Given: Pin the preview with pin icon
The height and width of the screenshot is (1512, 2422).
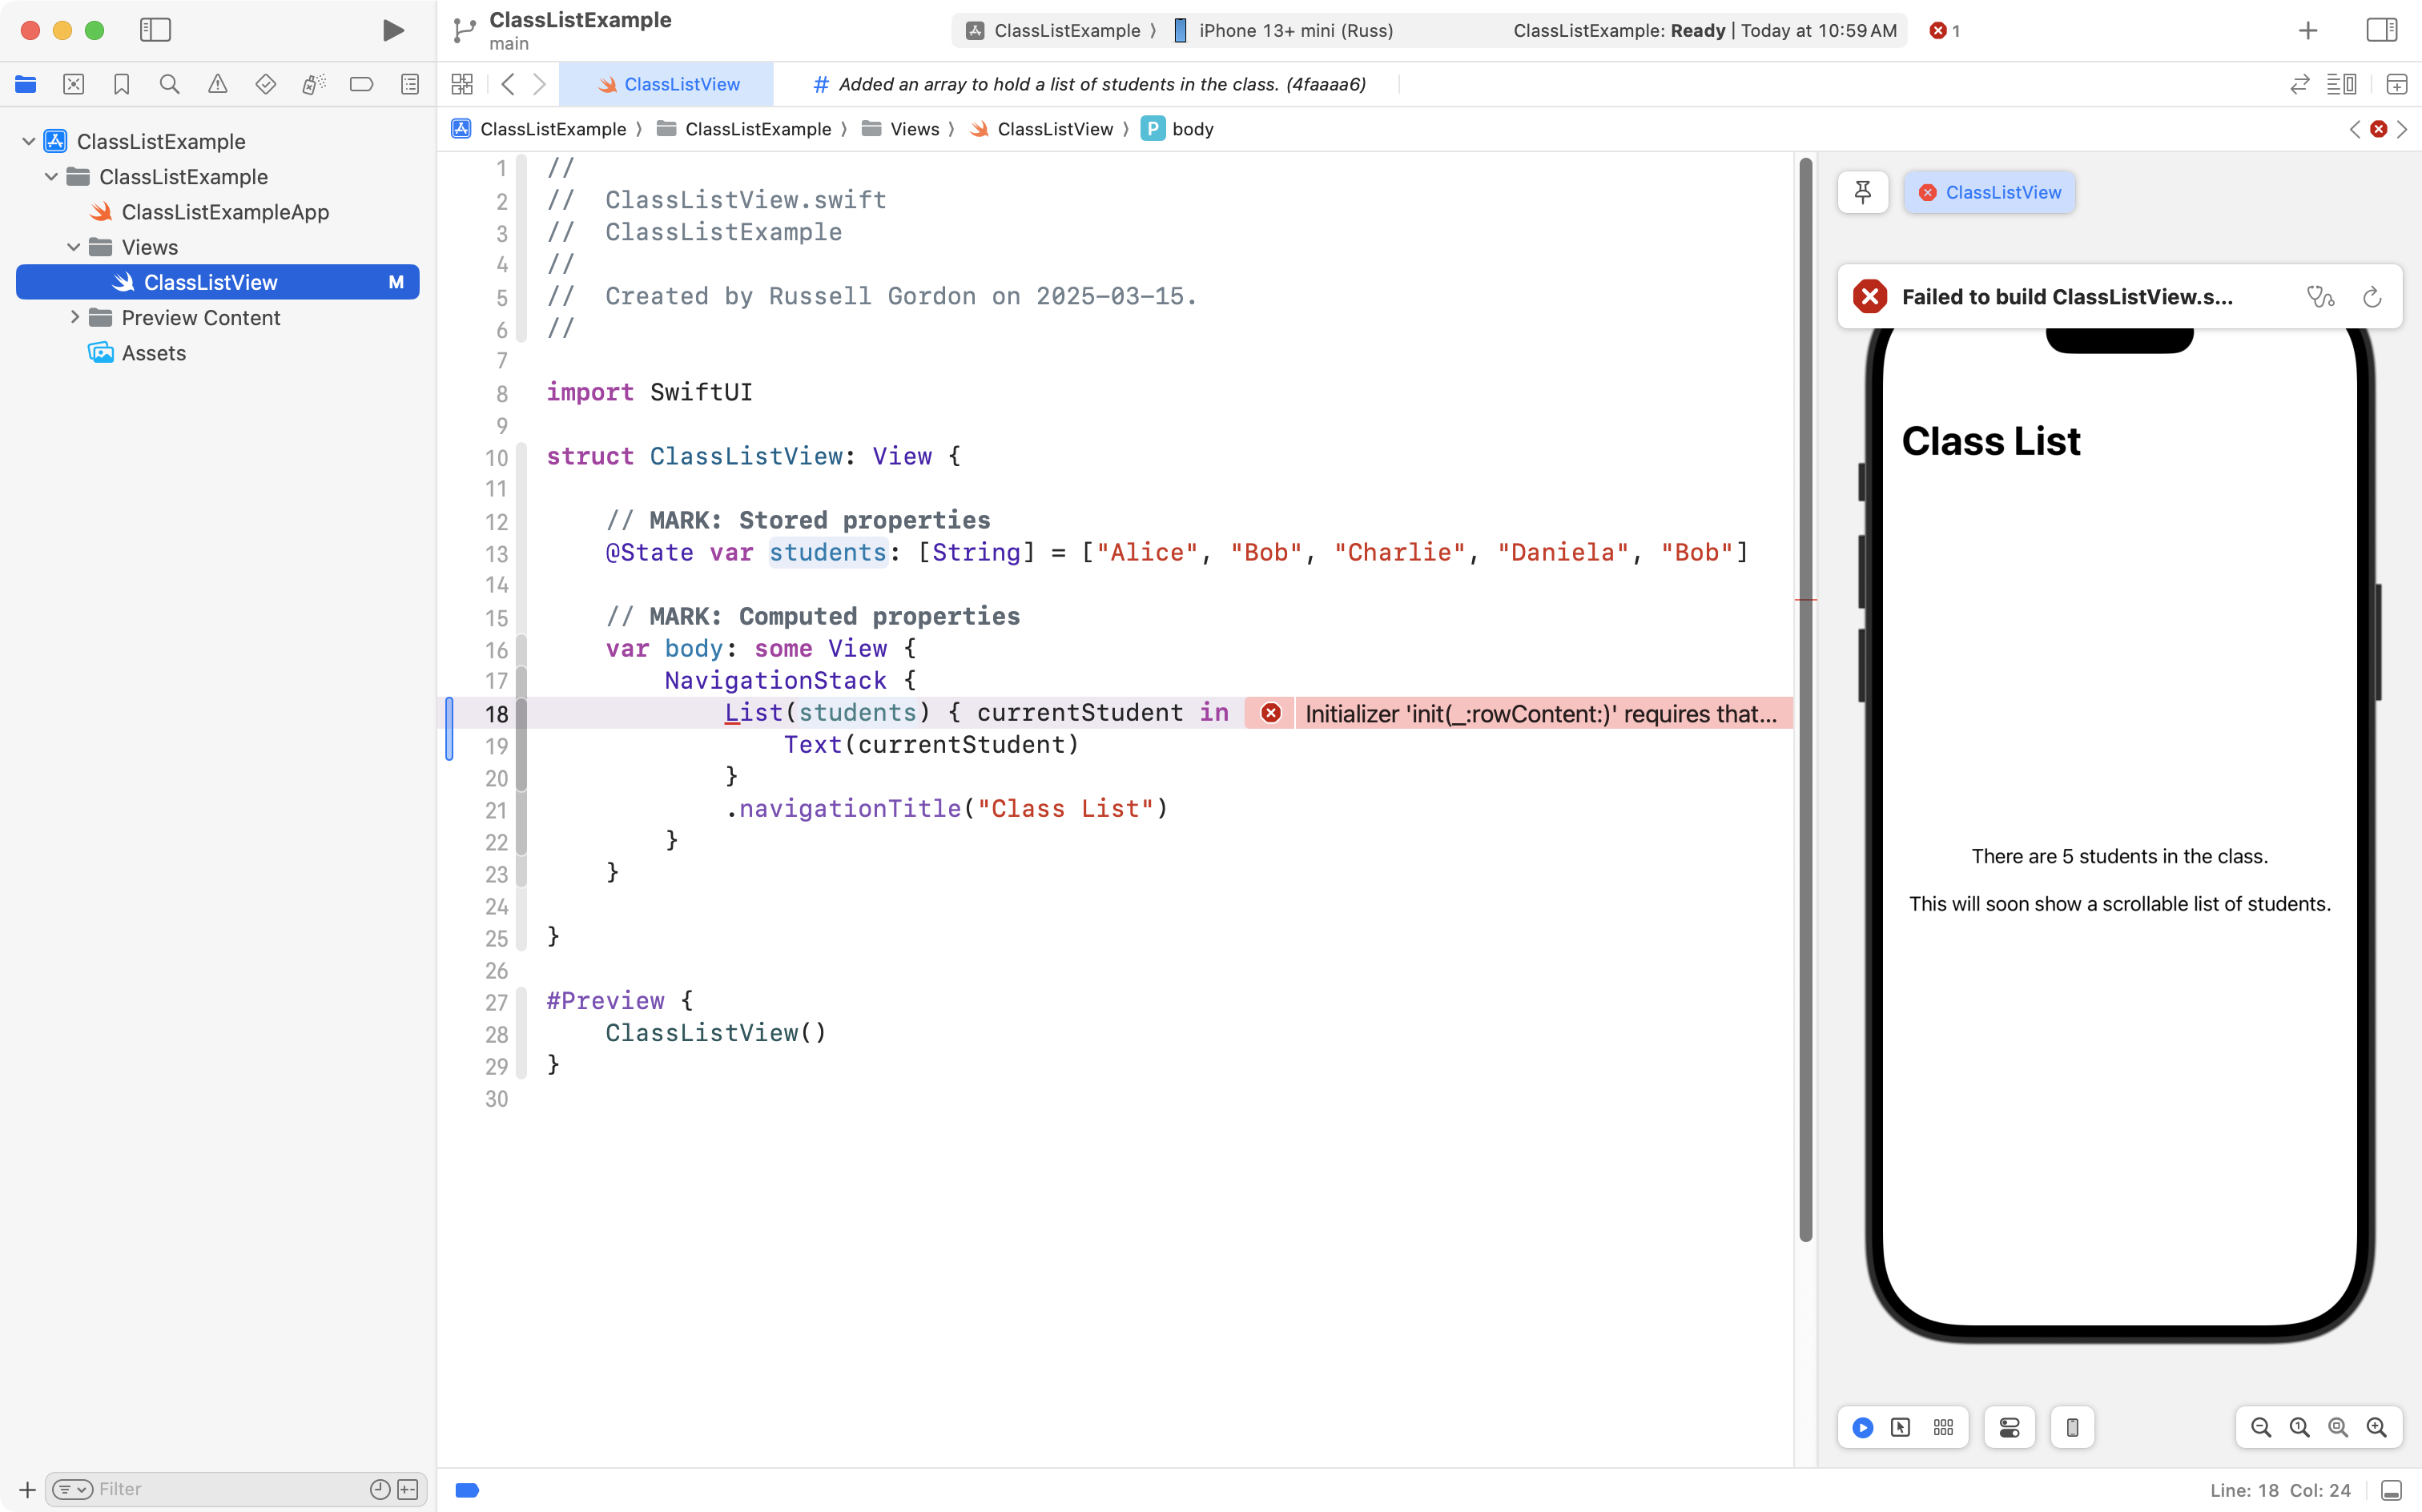Looking at the screenshot, I should 1862,192.
